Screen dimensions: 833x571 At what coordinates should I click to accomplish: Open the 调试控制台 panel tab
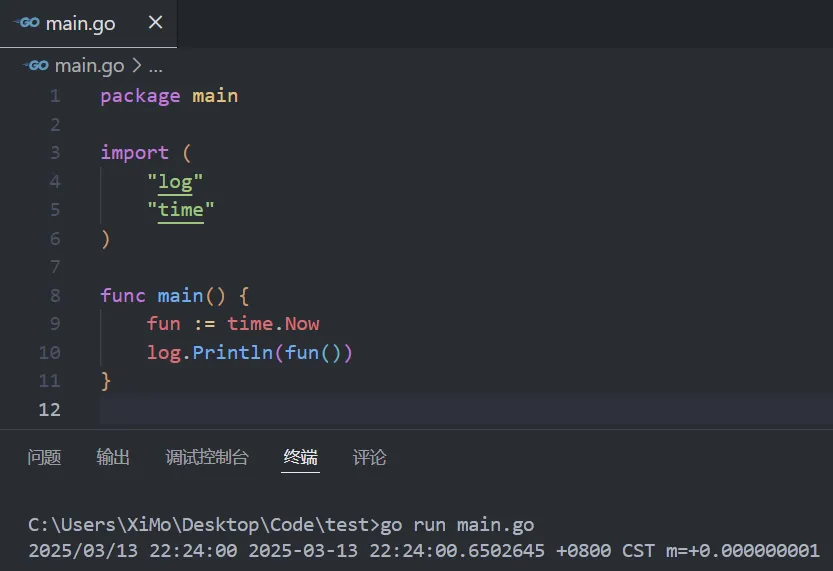click(207, 458)
